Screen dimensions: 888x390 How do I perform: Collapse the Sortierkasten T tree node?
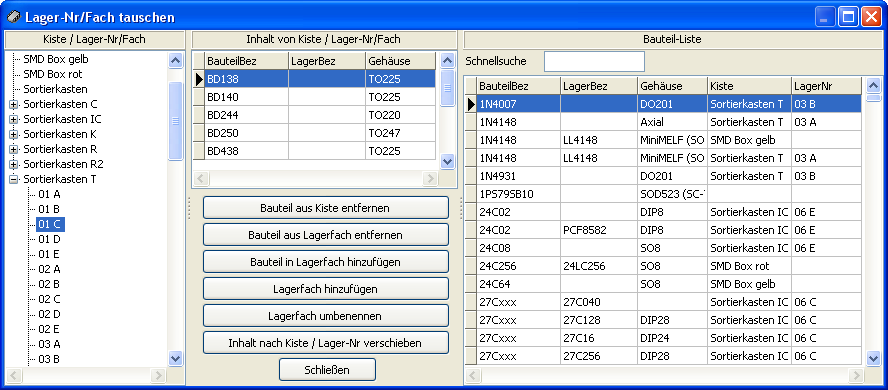[x=14, y=179]
